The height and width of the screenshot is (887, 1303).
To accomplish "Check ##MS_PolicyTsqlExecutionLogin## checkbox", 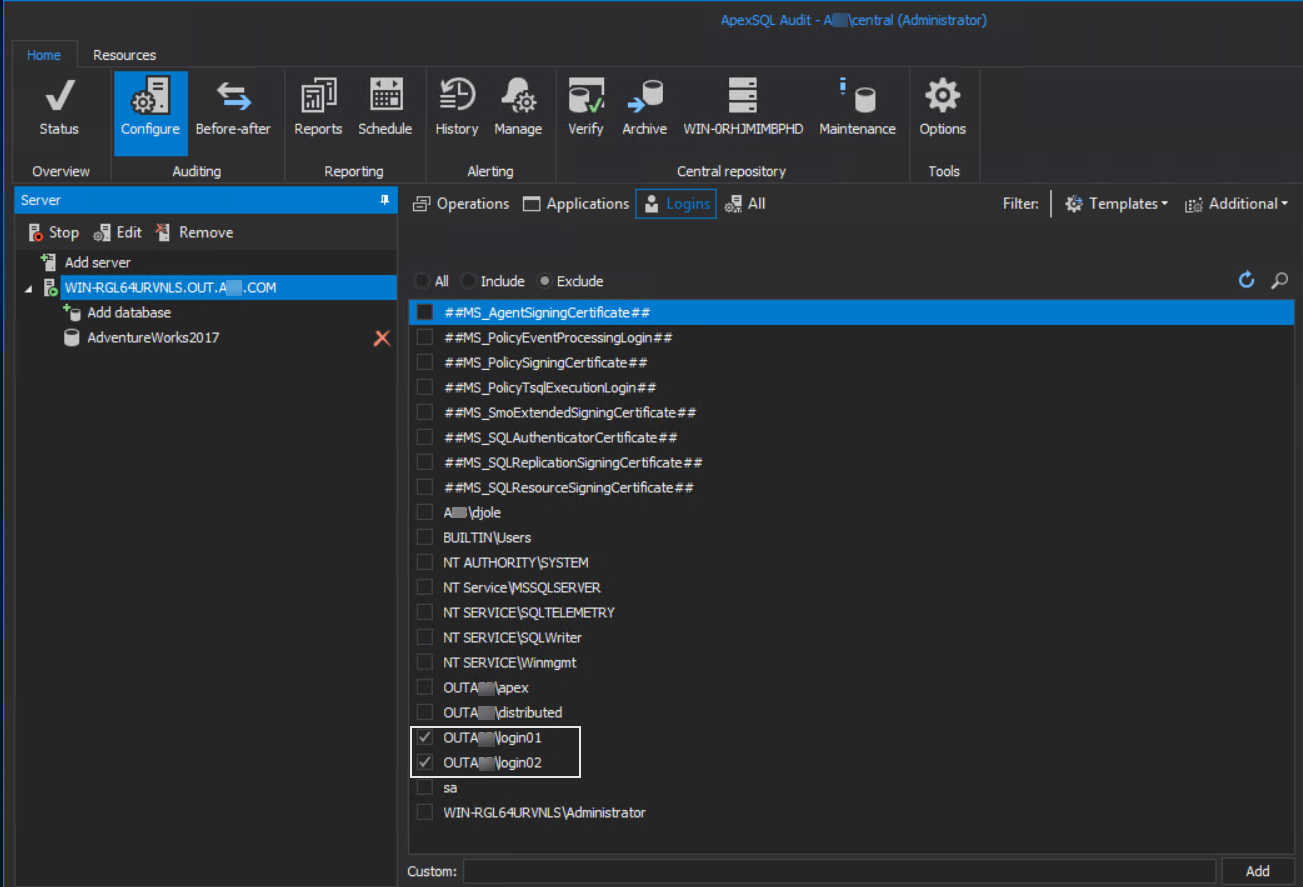I will 425,387.
